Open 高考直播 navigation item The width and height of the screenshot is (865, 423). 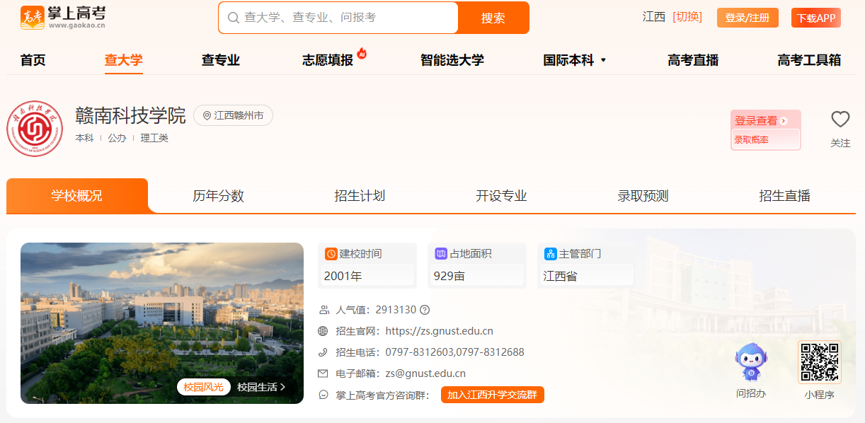click(x=693, y=60)
